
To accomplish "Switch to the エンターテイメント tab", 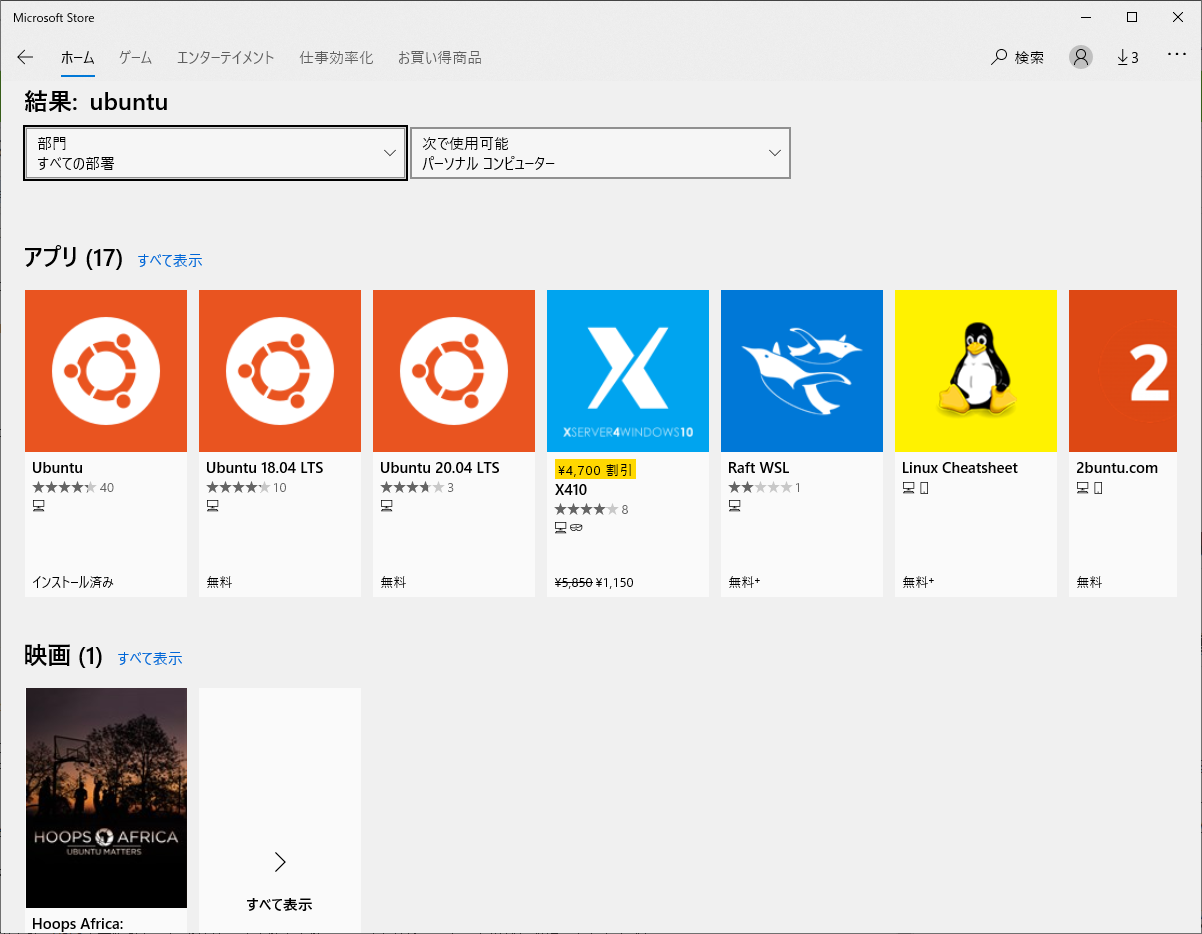I will coord(225,57).
